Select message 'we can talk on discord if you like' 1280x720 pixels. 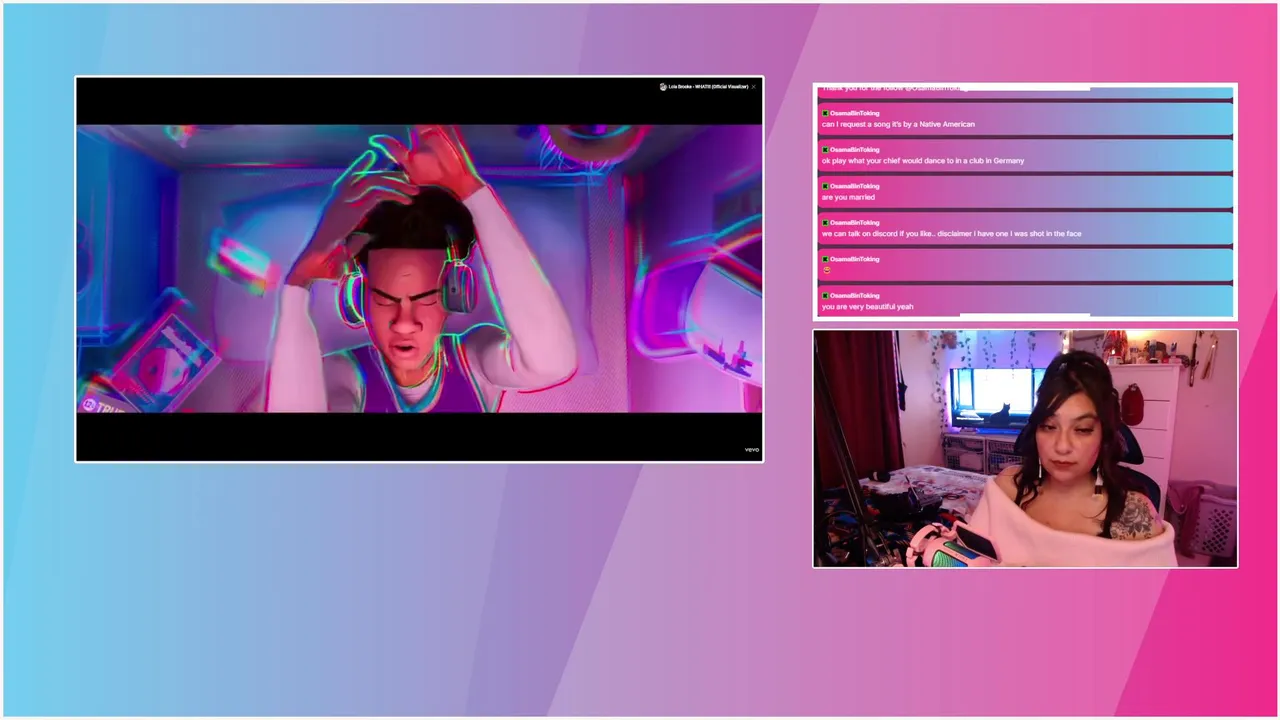[951, 234]
